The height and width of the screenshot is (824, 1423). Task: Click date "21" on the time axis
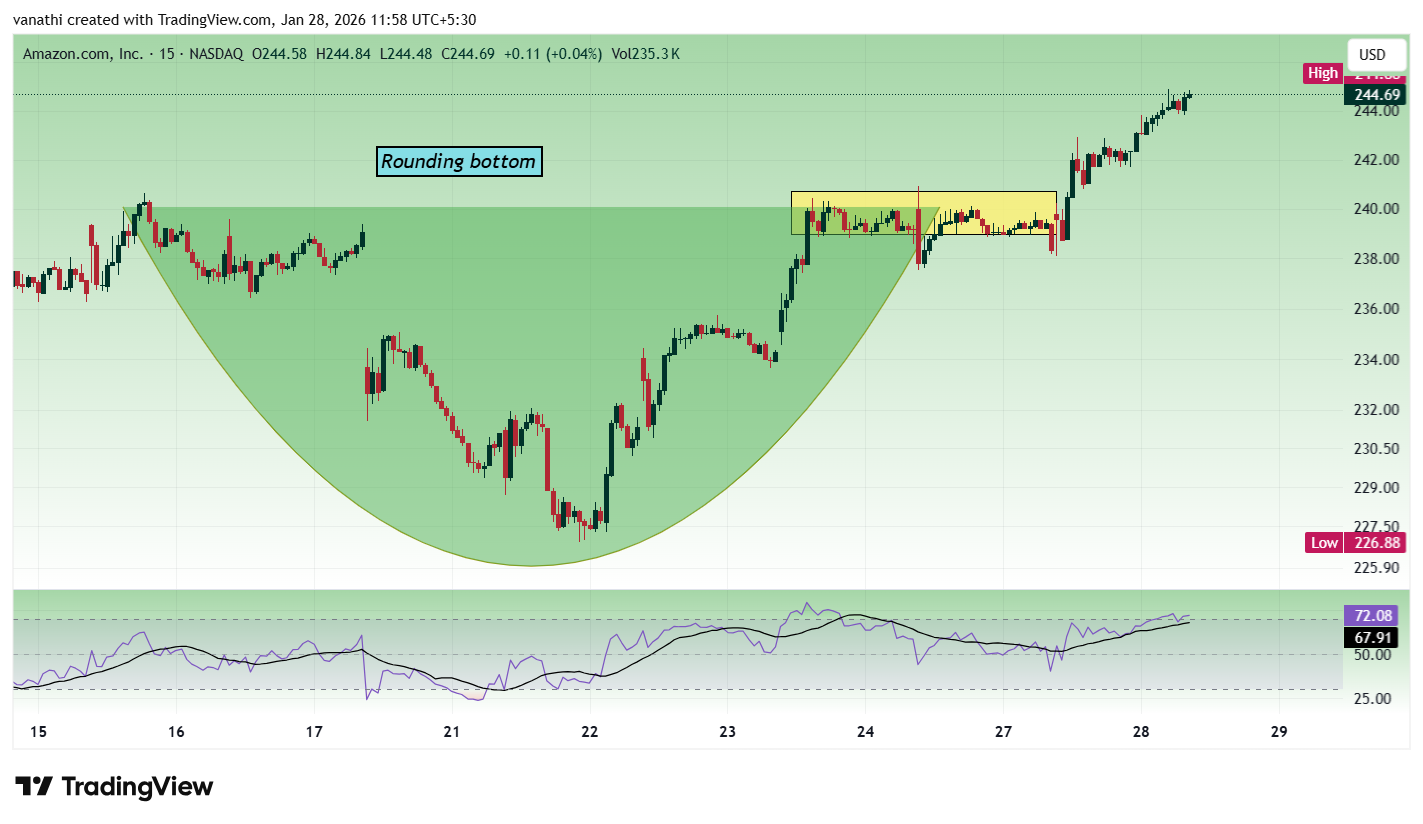pyautogui.click(x=452, y=731)
